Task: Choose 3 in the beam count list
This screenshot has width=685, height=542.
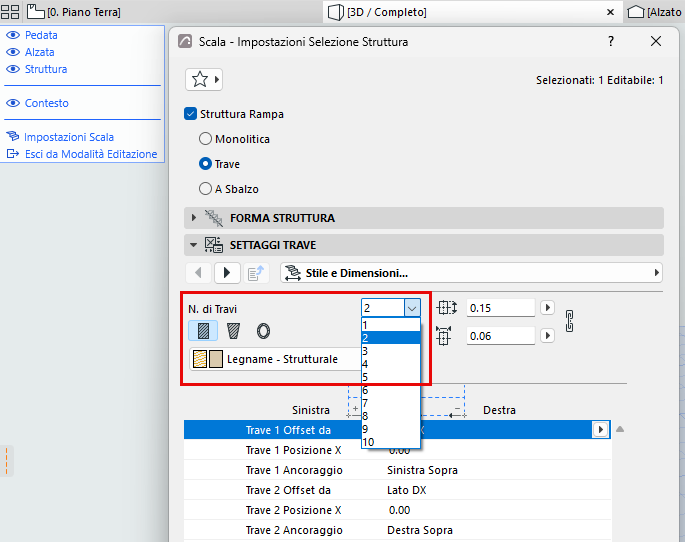Action: point(391,351)
